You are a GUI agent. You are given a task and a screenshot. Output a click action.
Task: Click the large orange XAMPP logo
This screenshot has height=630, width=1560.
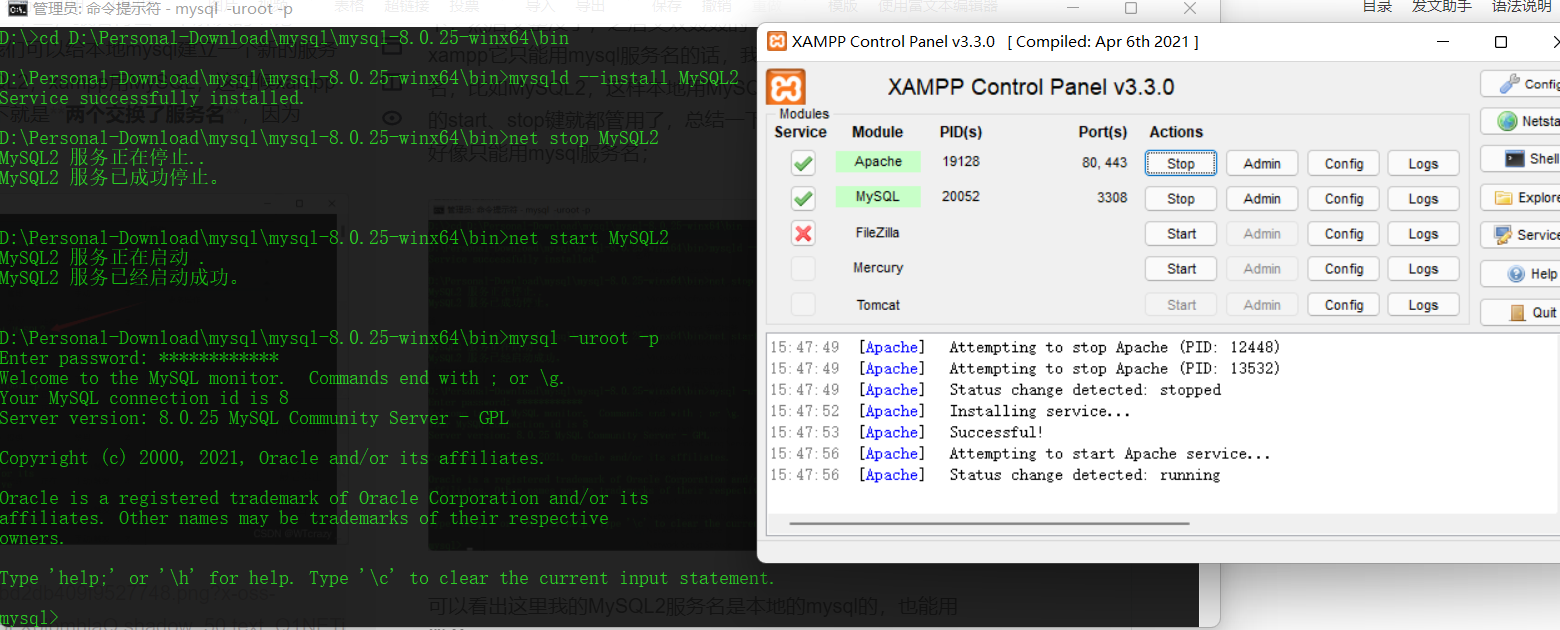pos(786,87)
